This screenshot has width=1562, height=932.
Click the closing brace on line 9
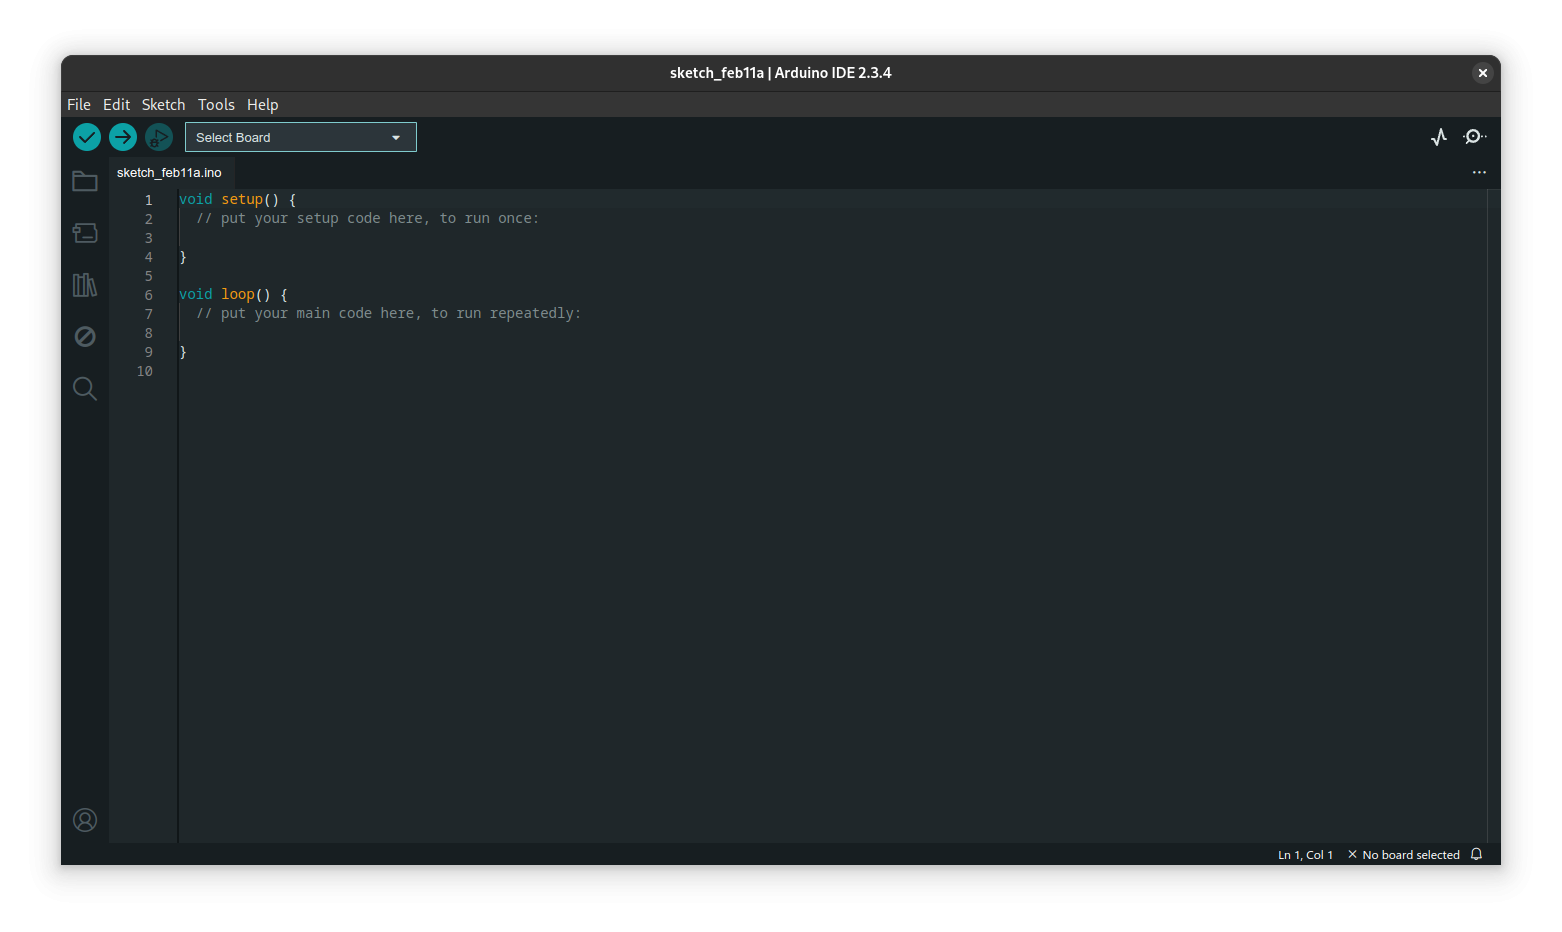coord(183,352)
